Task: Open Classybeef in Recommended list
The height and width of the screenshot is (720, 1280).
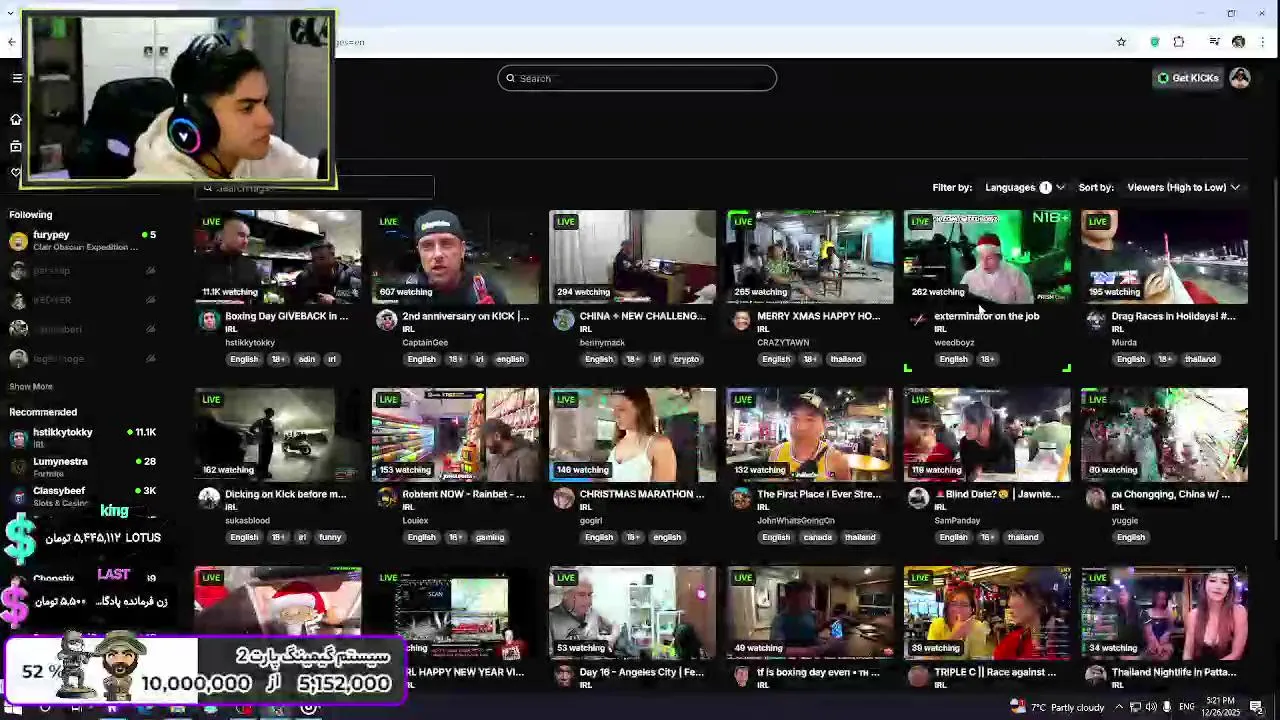Action: tap(83, 496)
